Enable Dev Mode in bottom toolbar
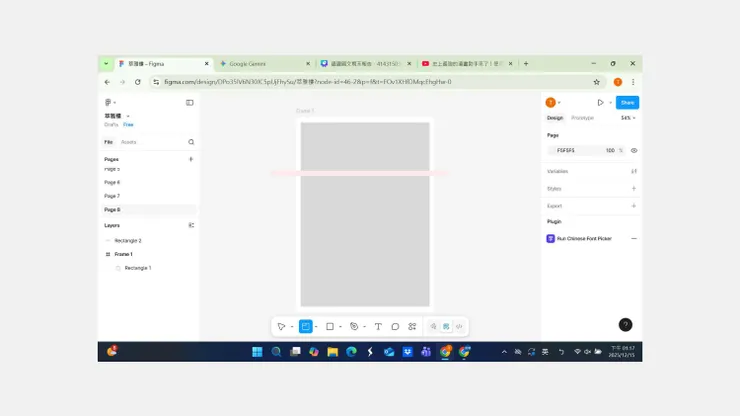740x416 pixels. (459, 326)
